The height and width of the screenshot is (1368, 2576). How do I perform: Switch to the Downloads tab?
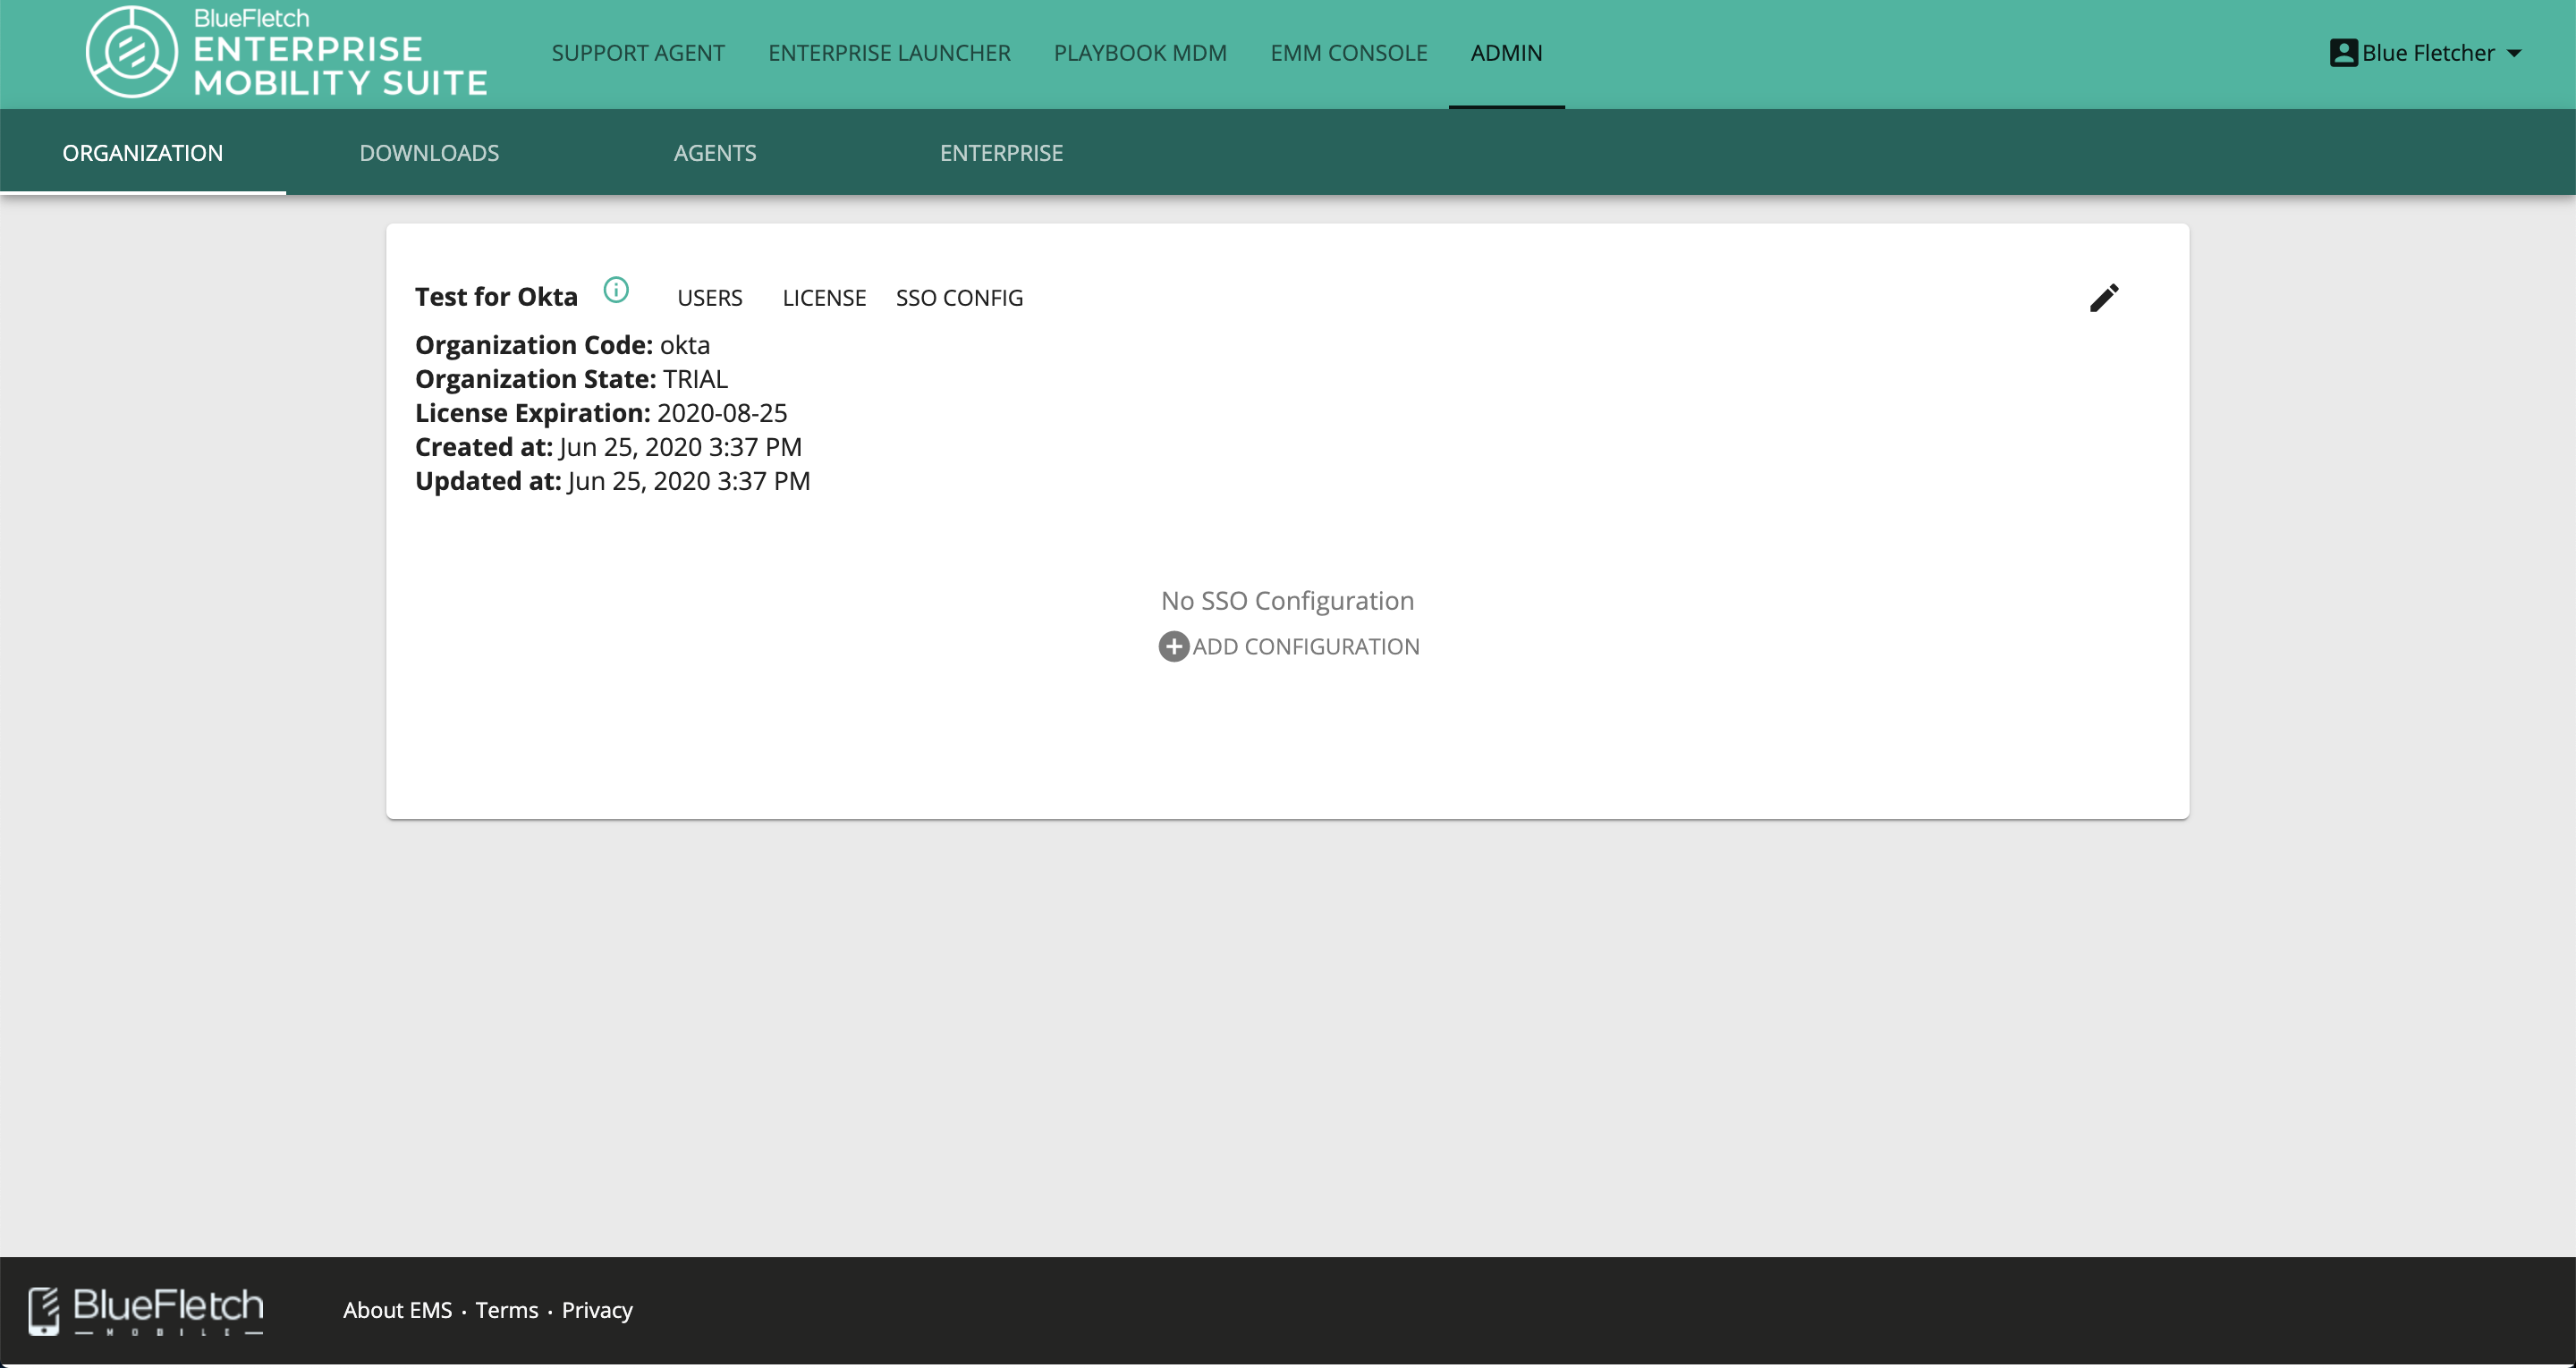click(x=429, y=153)
